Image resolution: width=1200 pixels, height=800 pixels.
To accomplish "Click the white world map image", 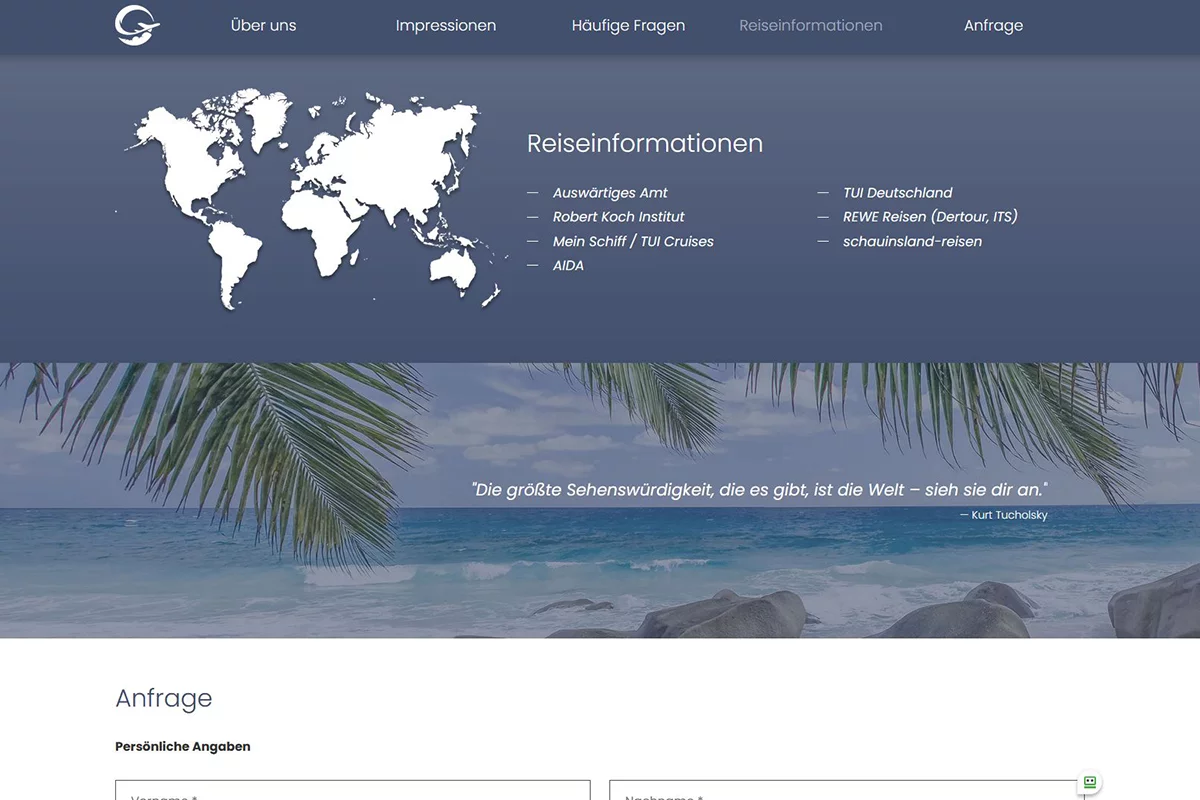I will tap(310, 198).
